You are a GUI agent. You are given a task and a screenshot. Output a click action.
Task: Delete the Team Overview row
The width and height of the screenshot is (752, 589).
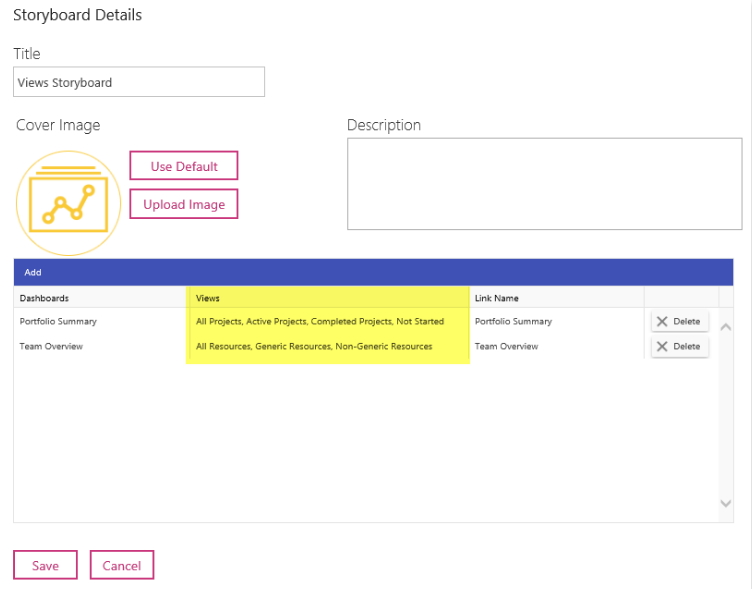coord(680,346)
